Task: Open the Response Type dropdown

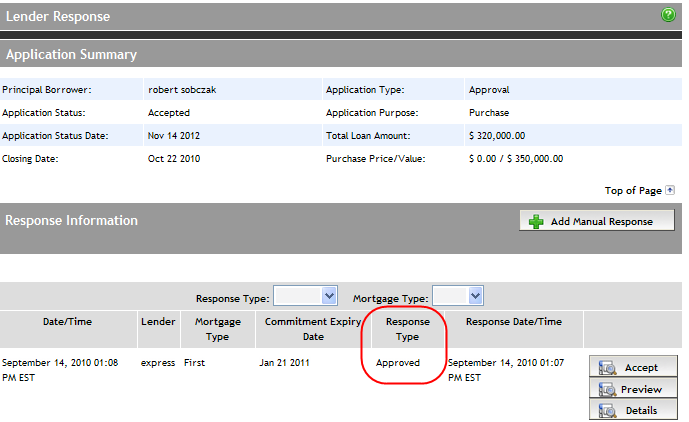Action: [x=305, y=296]
